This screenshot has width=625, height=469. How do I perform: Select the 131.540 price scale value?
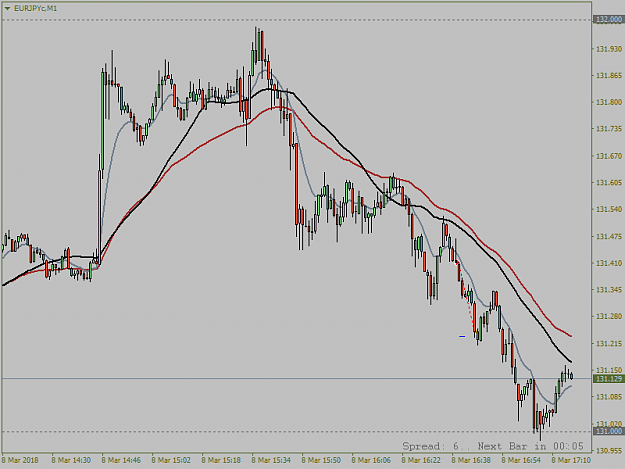click(609, 209)
